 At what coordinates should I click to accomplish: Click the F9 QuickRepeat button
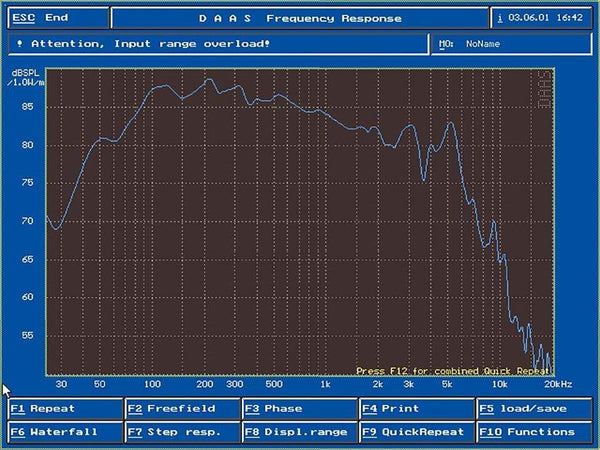(x=415, y=432)
